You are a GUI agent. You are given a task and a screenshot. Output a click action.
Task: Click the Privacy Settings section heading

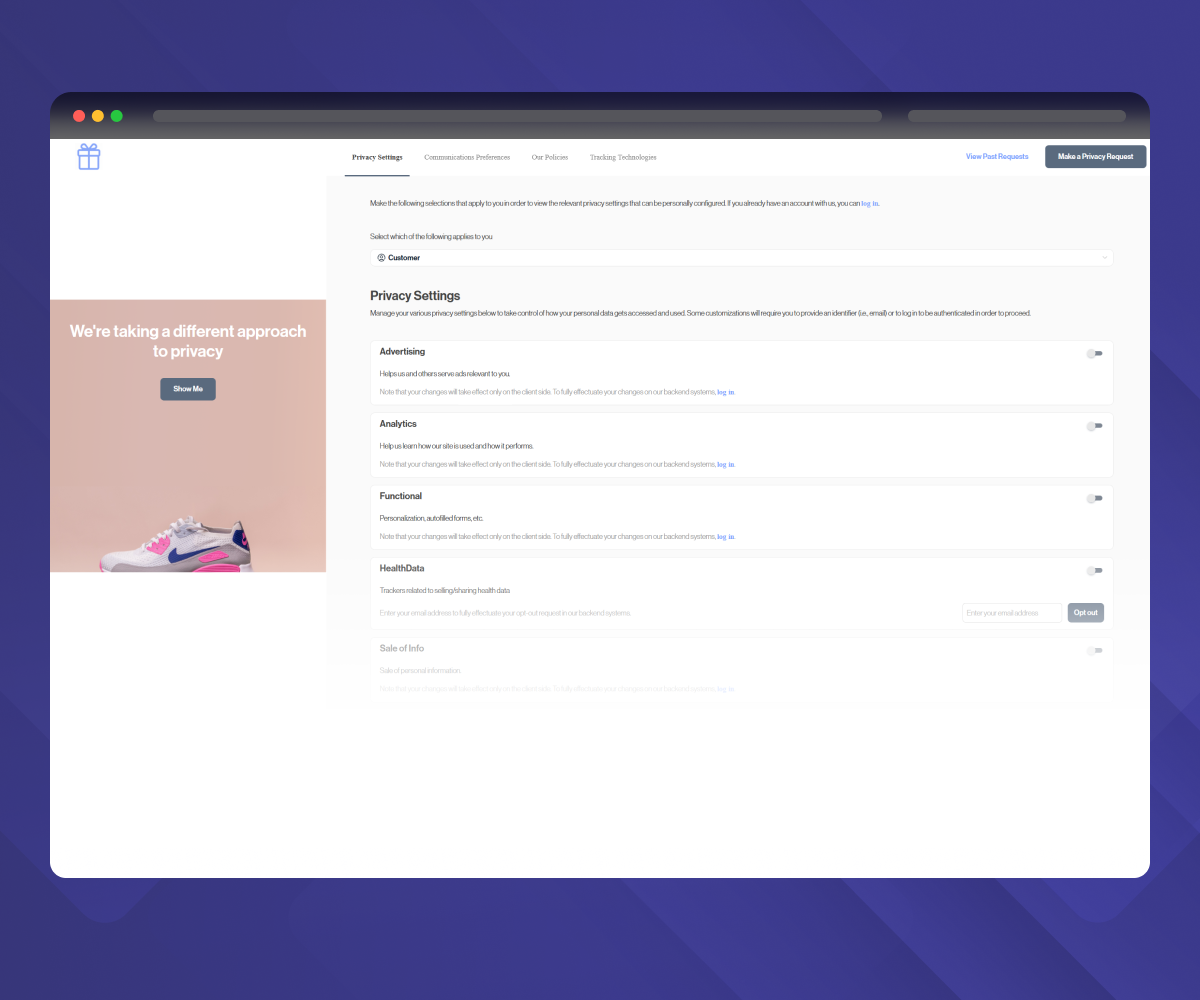[415, 296]
